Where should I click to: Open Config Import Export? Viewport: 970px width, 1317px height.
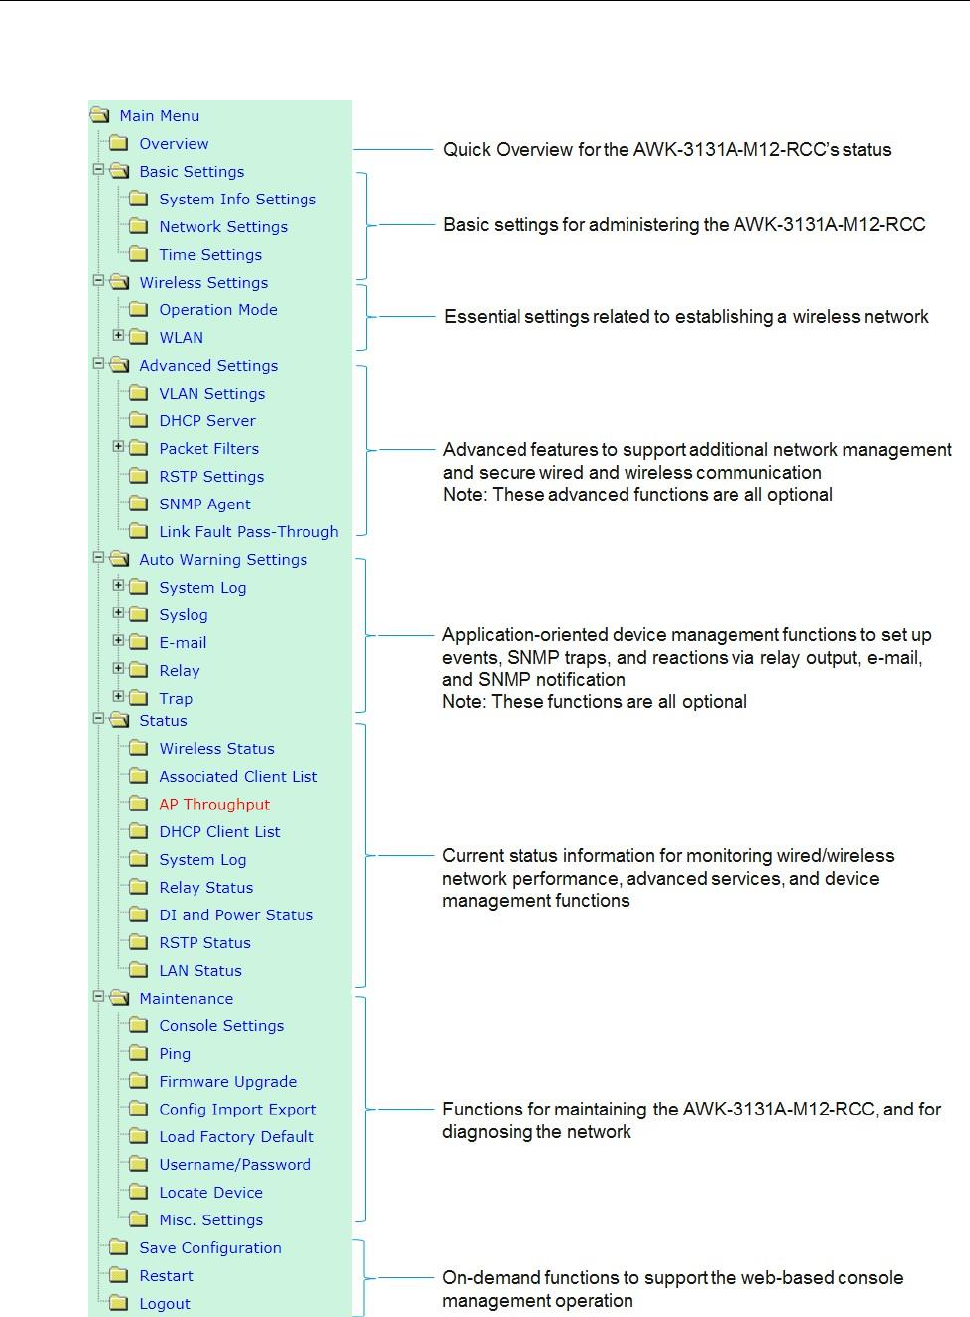pyautogui.click(x=238, y=1109)
